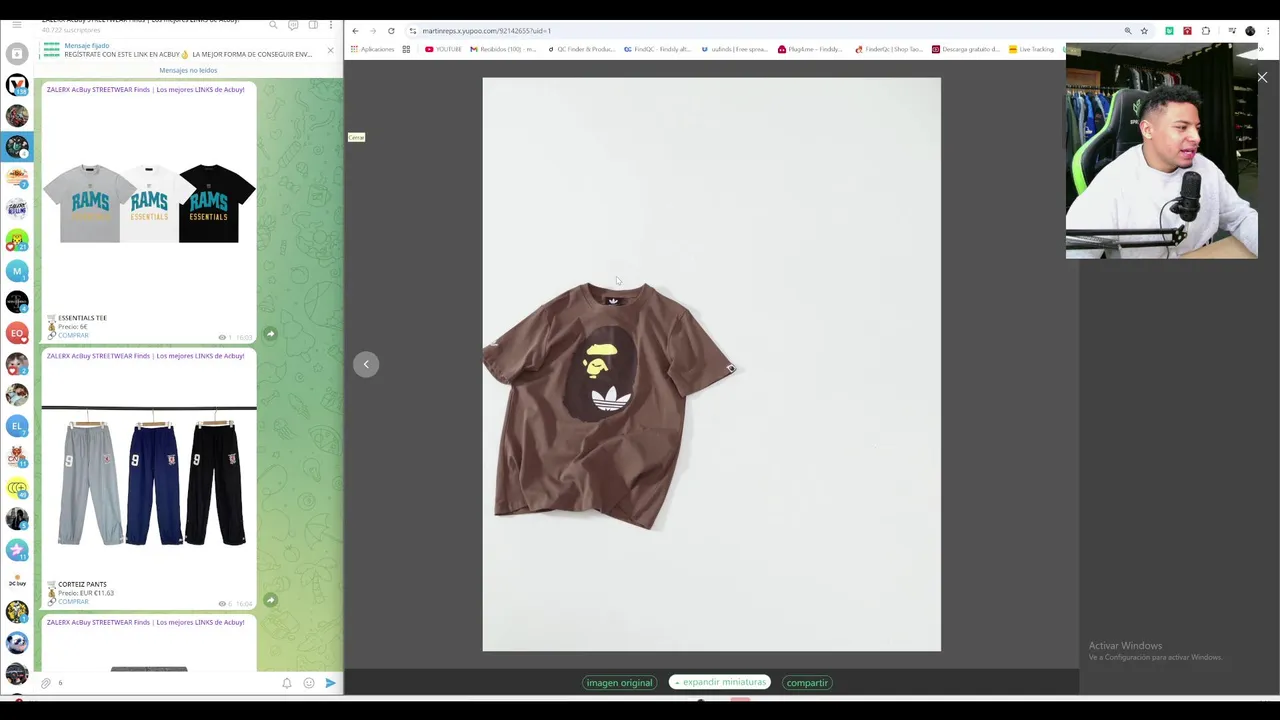The width and height of the screenshot is (1280, 720).
Task: Forward the CORTEIZ PANTS post
Action: tap(270, 600)
